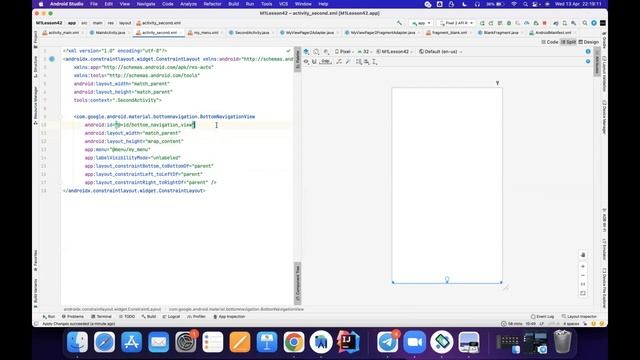Open the activity_main.xml tab
The height and width of the screenshot is (360, 640).
click(x=63, y=33)
